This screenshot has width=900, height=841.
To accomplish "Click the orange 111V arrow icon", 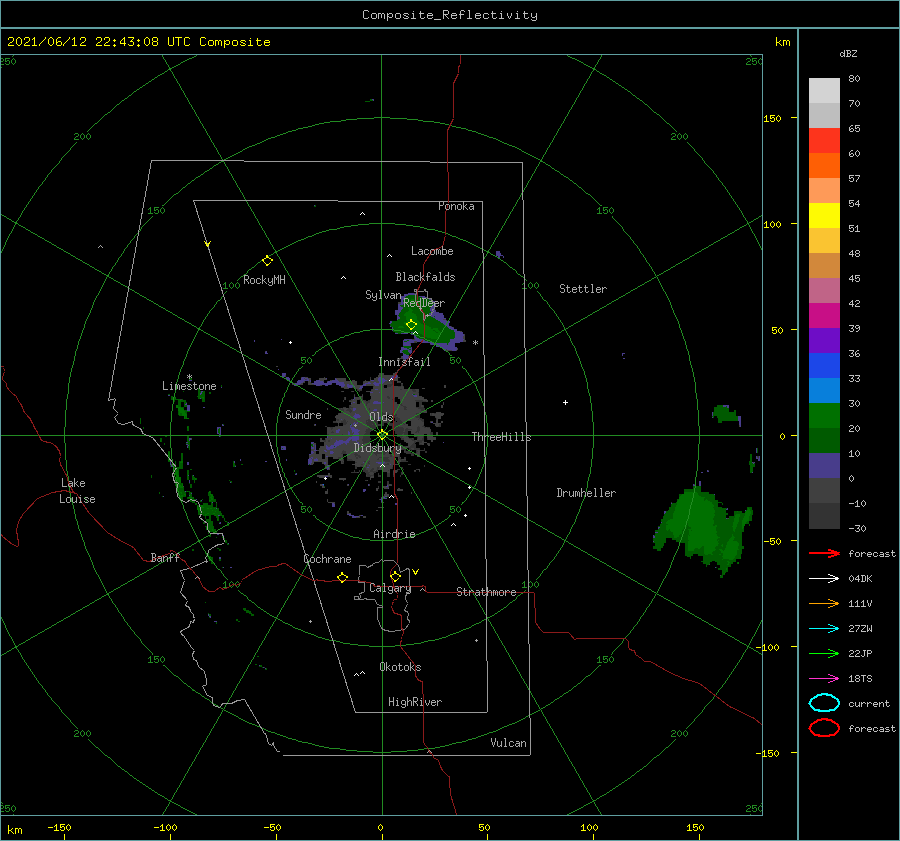I will coord(824,603).
